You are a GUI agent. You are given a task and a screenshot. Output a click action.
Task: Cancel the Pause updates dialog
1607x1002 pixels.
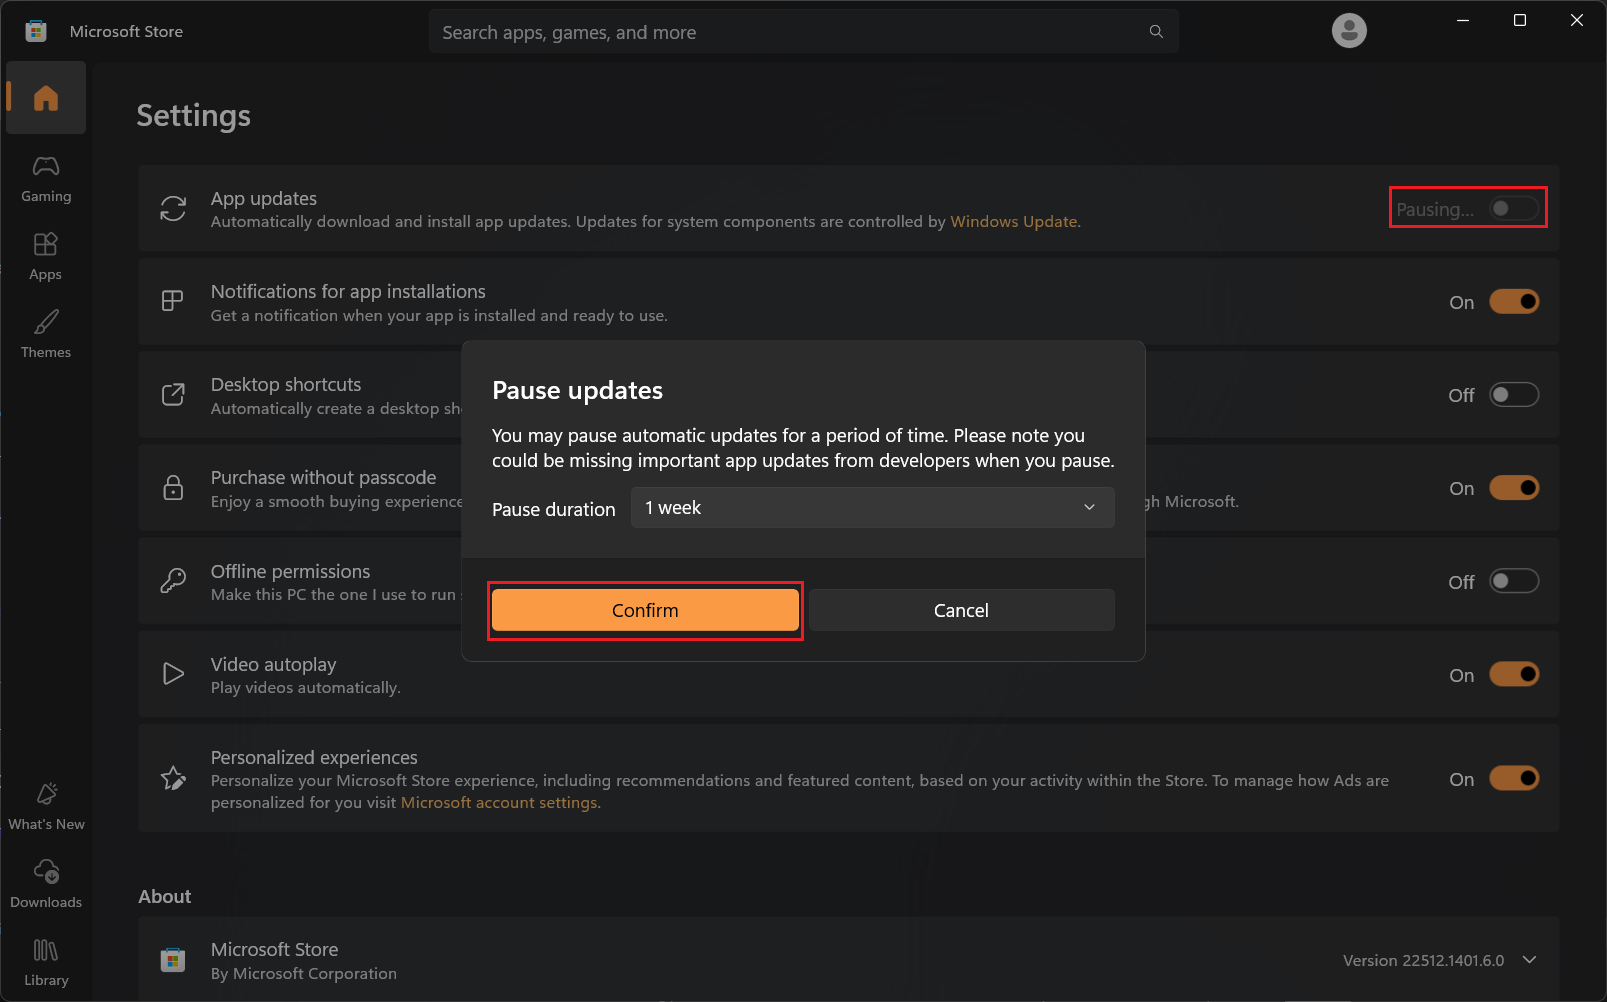coord(961,610)
